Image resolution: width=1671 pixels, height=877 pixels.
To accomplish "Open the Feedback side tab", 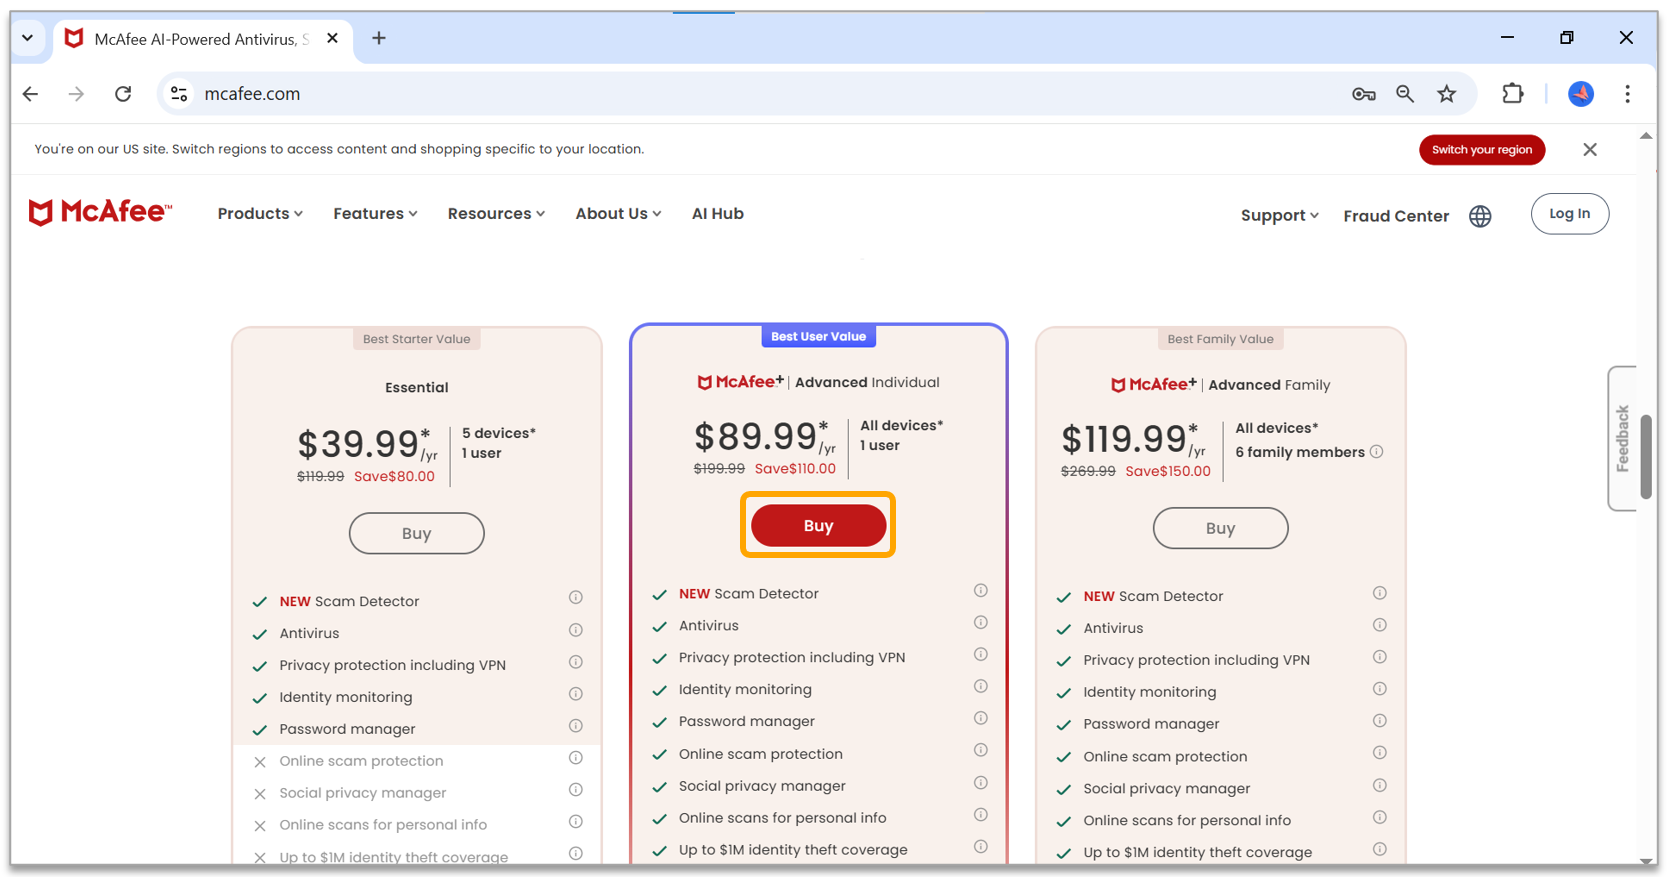I will [1622, 438].
